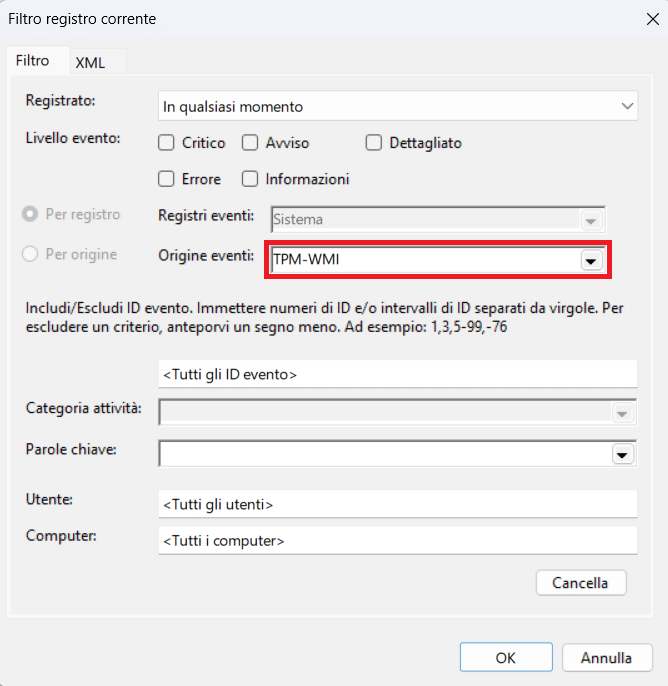Click the Utente input field
The height and width of the screenshot is (686, 668).
click(x=397, y=504)
